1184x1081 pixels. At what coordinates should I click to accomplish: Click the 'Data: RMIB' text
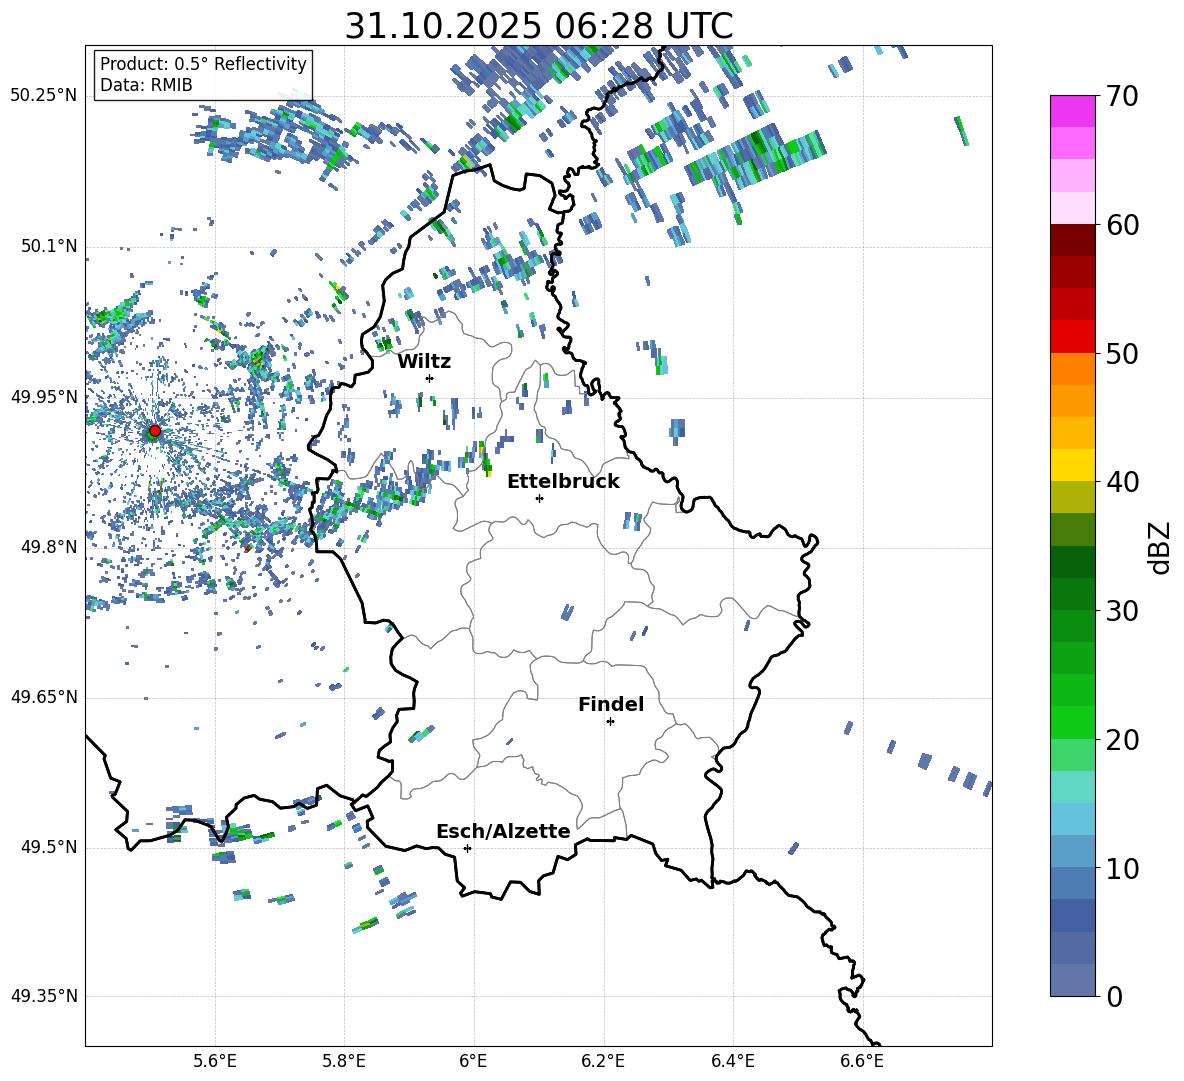coord(146,85)
